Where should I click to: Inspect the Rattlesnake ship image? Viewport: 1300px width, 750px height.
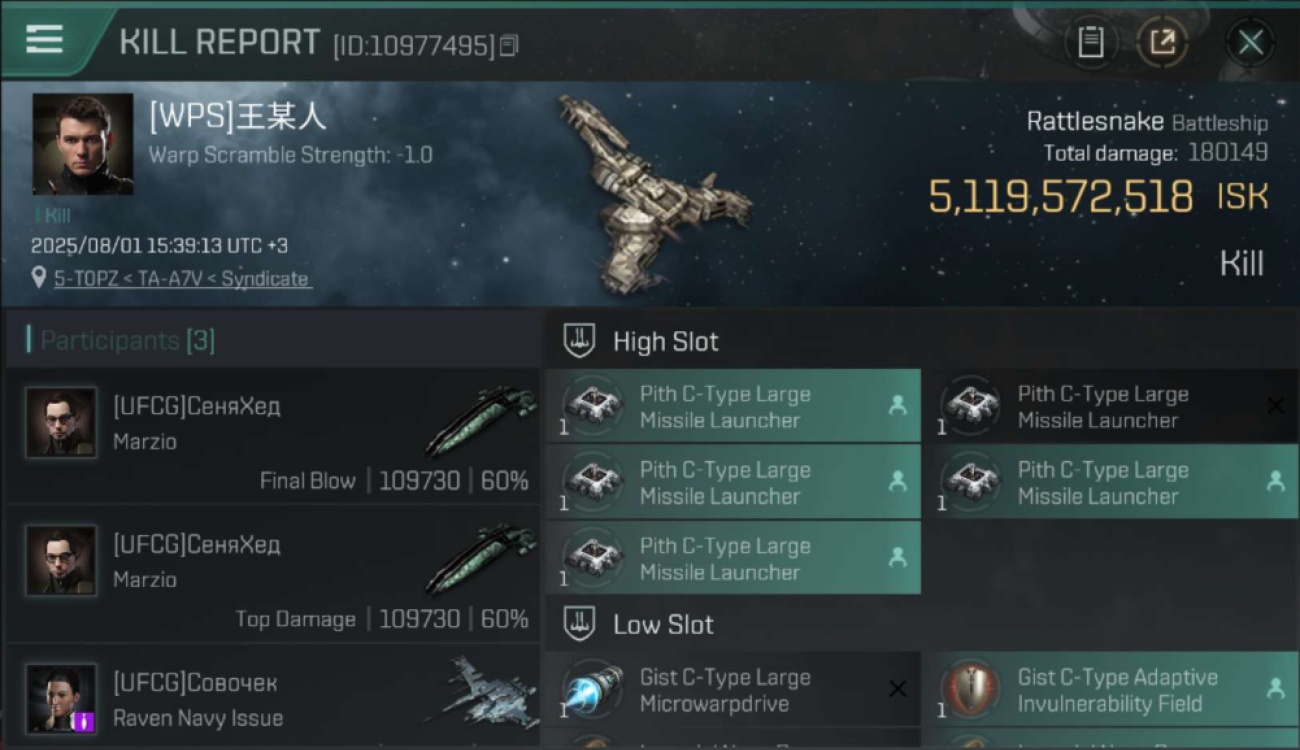click(x=655, y=190)
